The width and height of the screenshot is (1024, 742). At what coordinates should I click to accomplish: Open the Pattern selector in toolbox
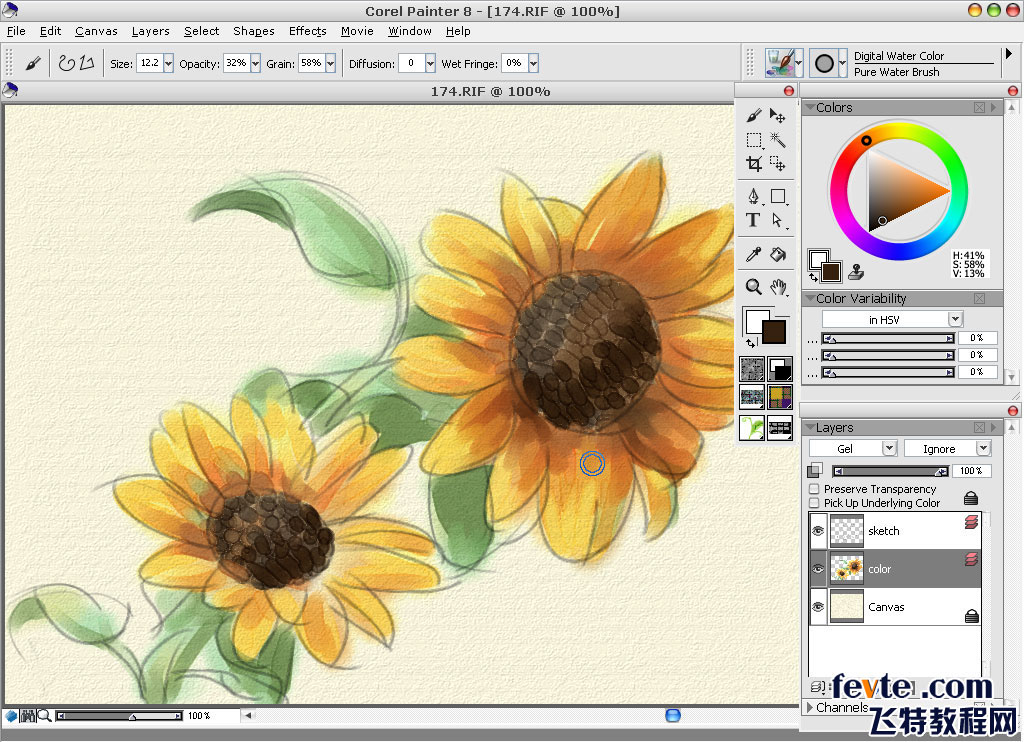click(752, 396)
